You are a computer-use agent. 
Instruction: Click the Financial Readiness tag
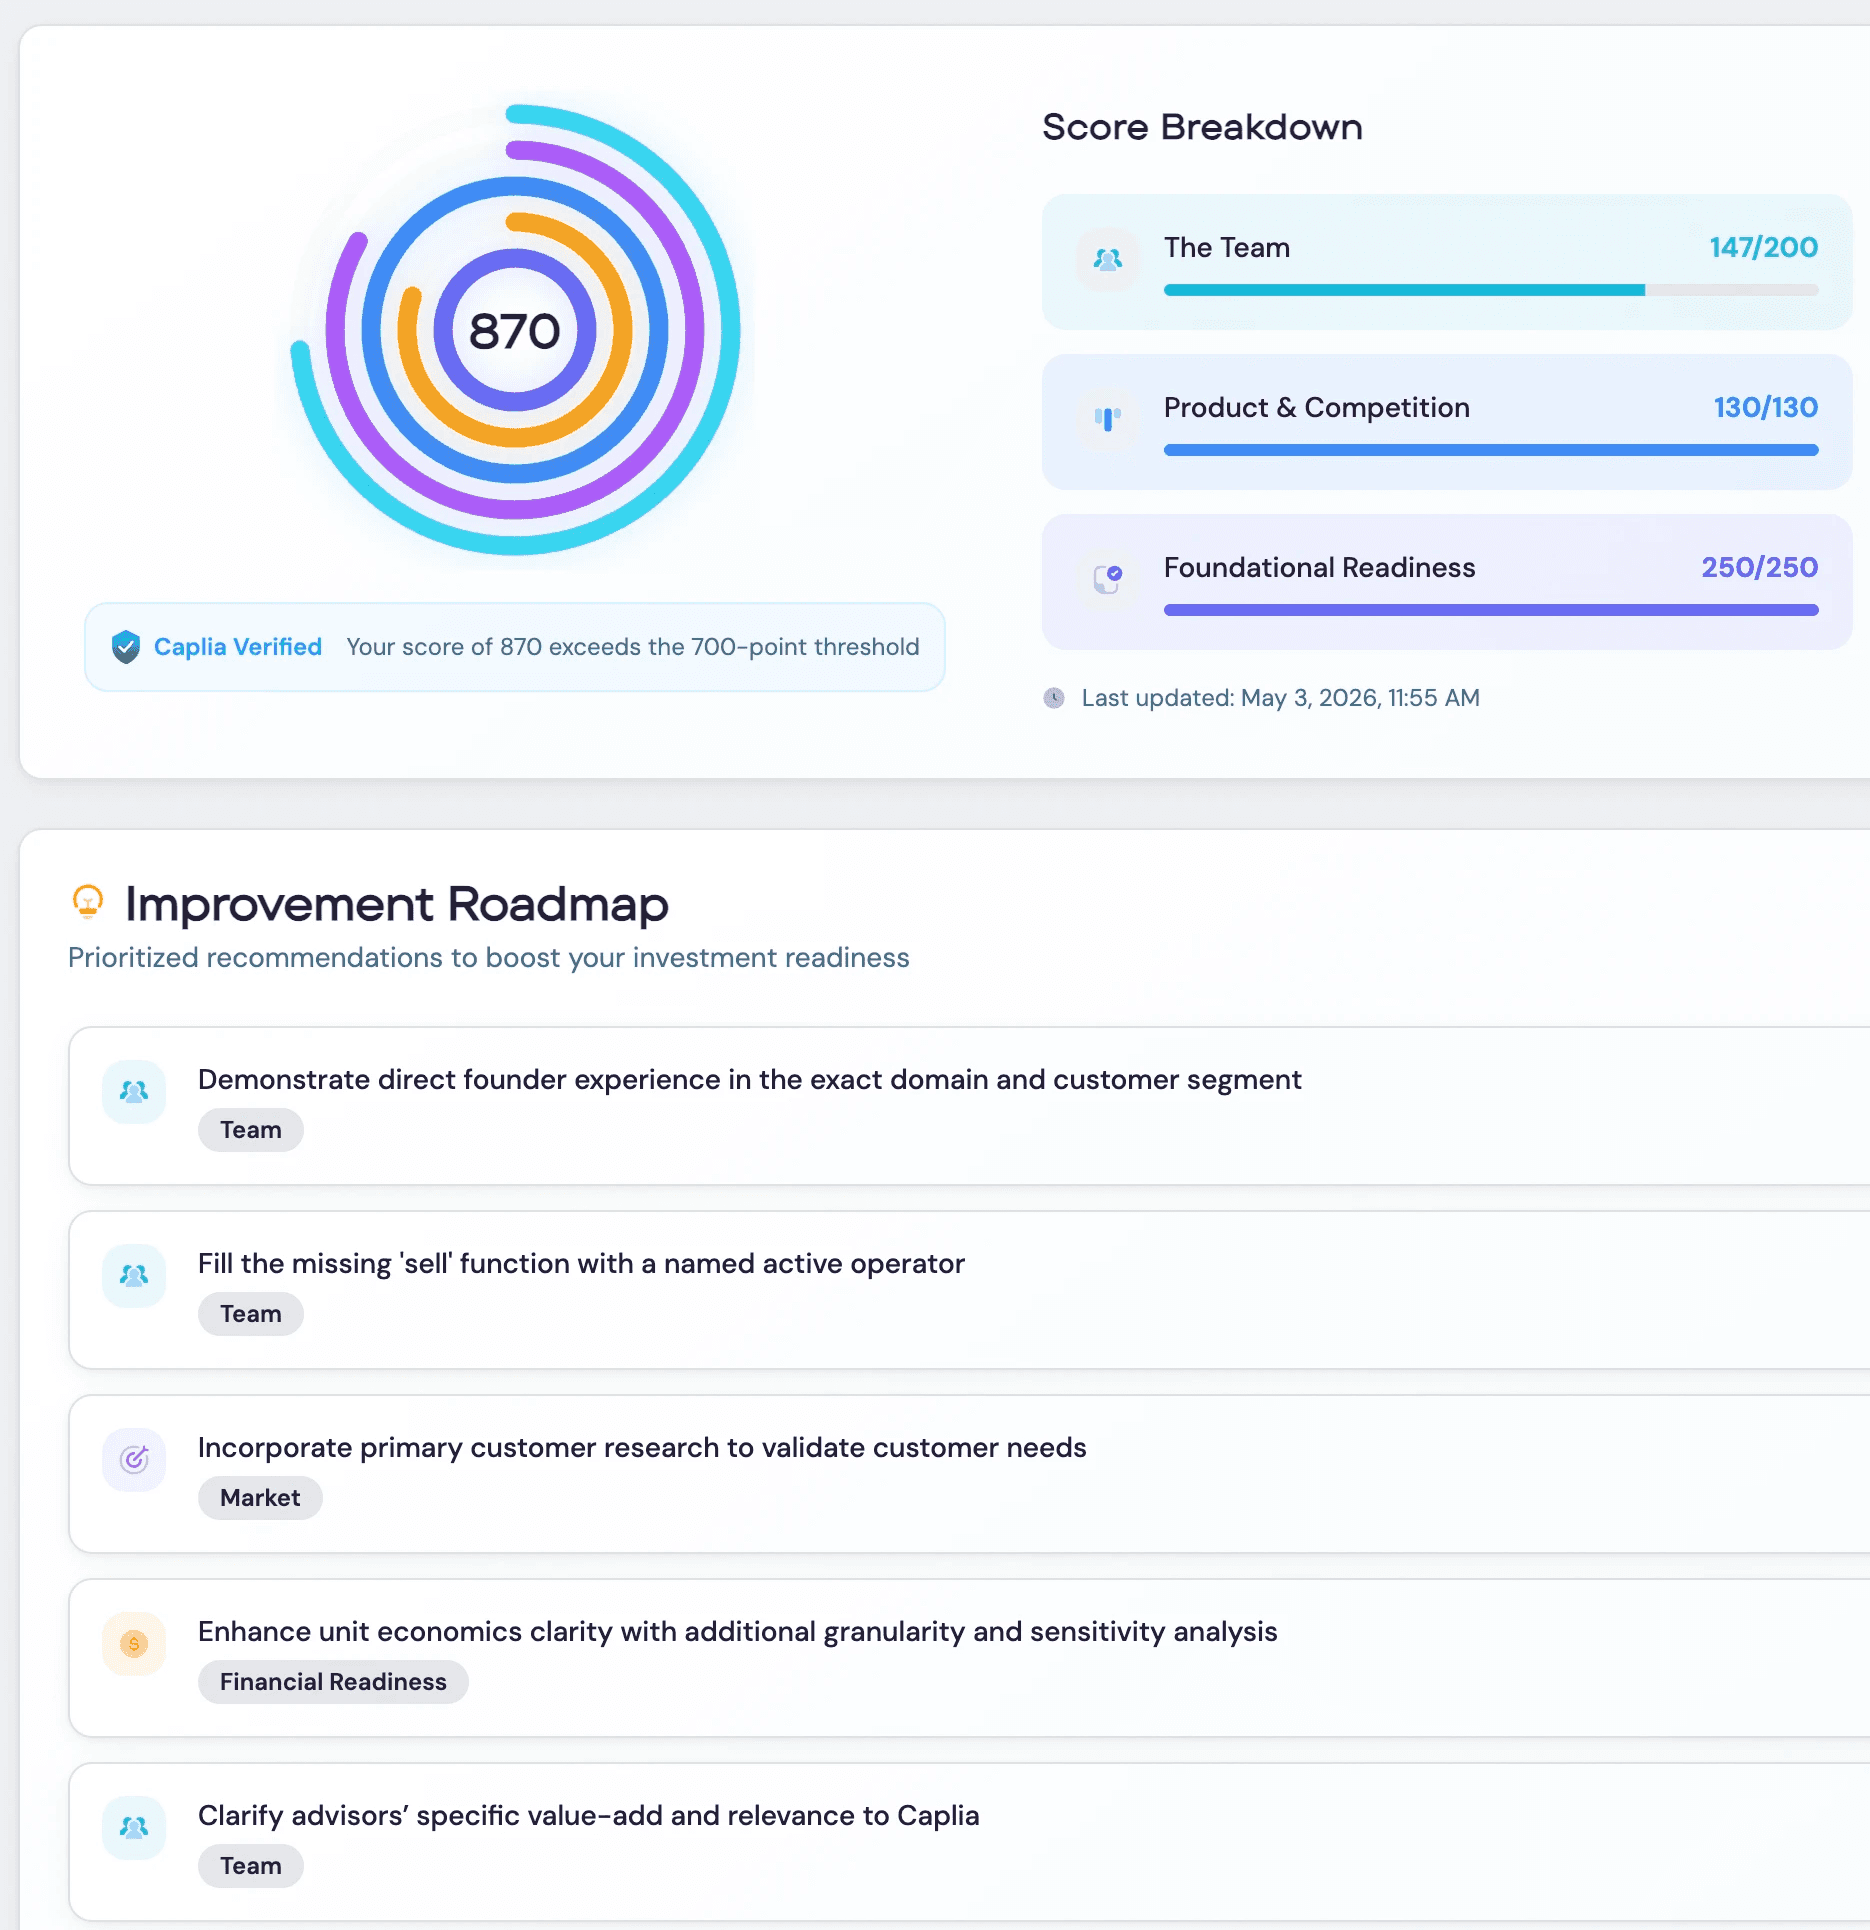[333, 1682]
